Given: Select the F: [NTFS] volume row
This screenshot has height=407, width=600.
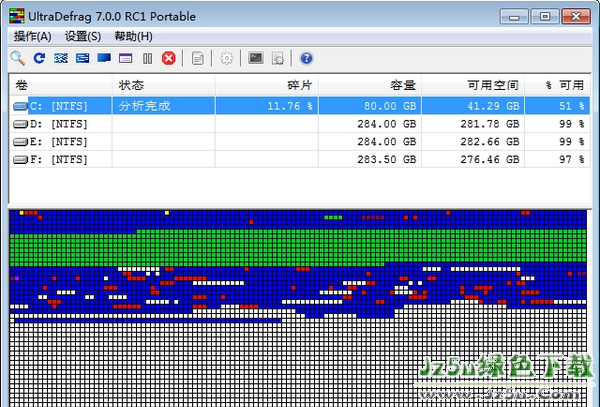Looking at the screenshot, I should [300, 159].
